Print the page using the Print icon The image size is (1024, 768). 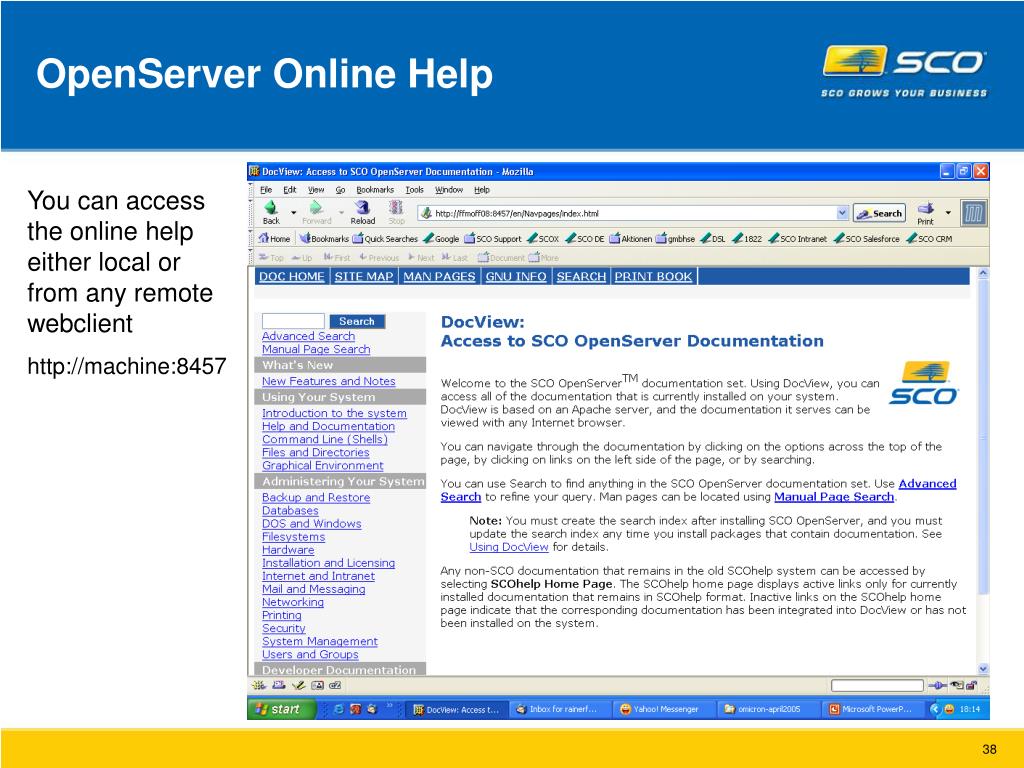click(925, 209)
